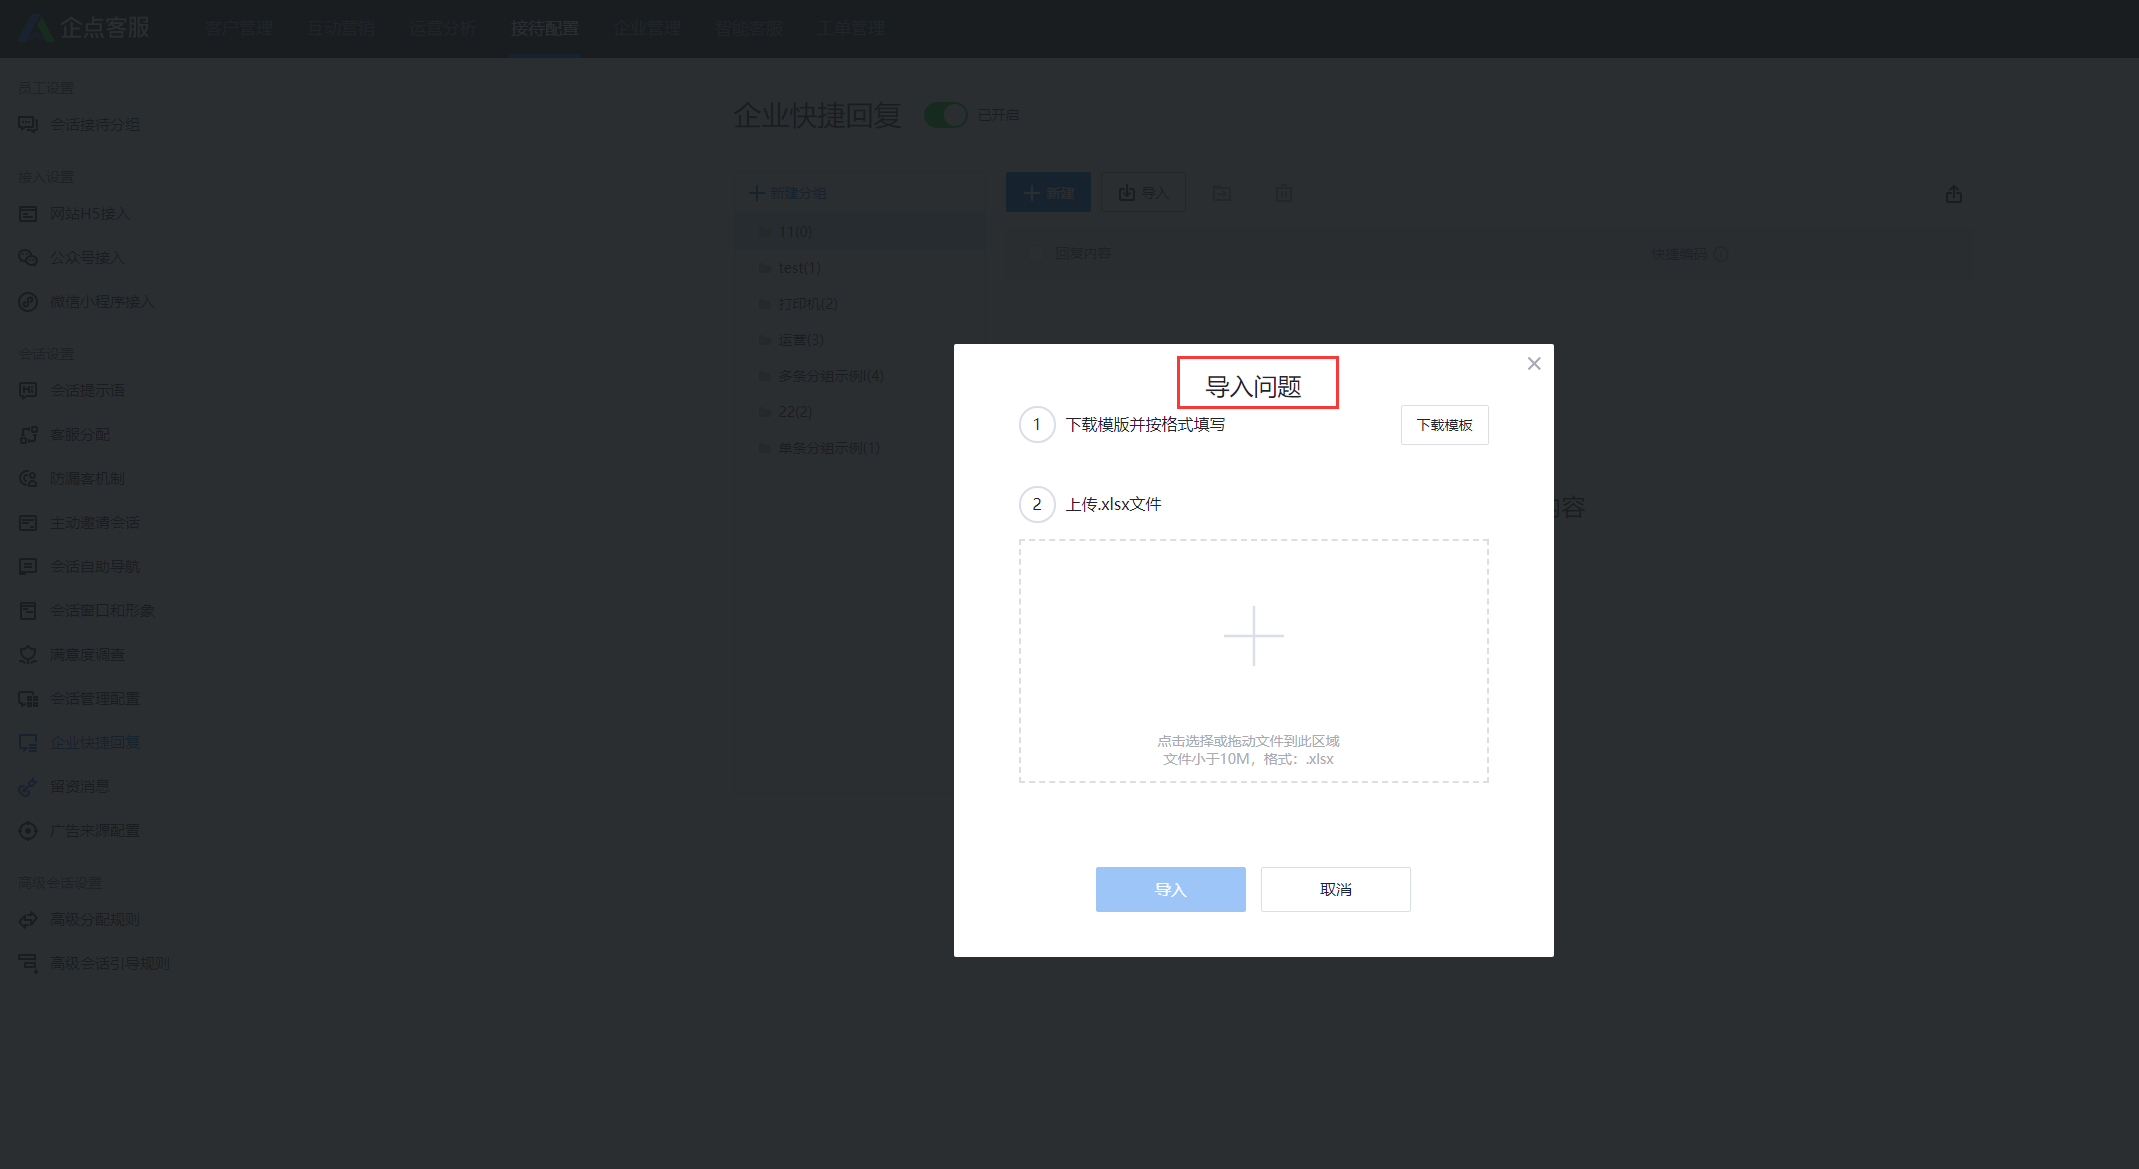Select the 11(0) group folder

(x=860, y=232)
